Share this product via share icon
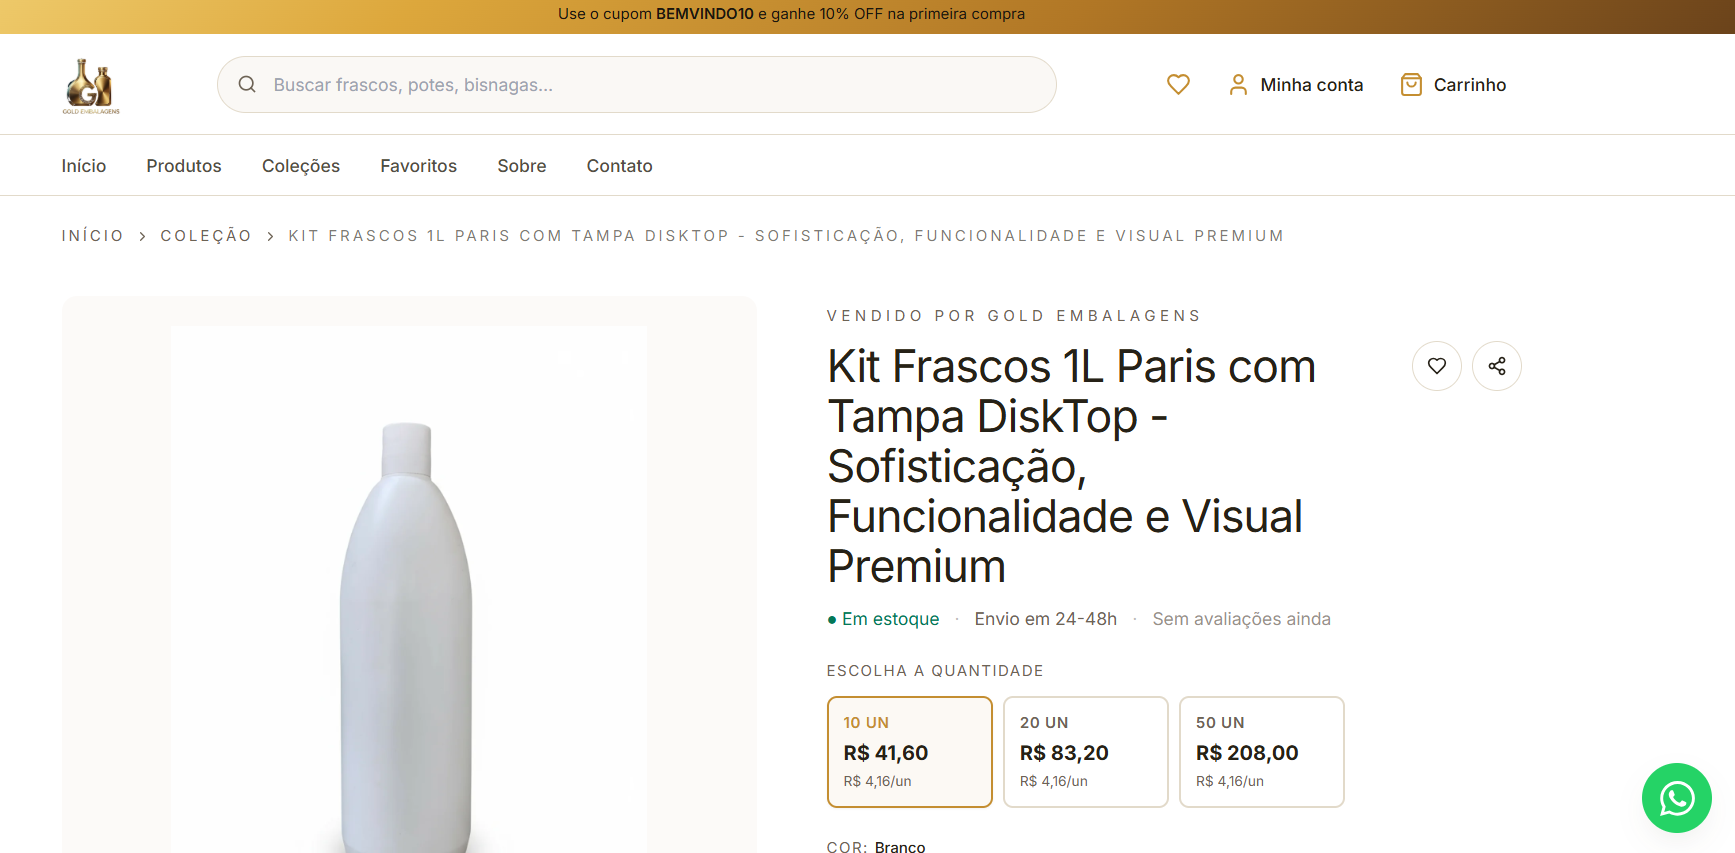 1497,366
